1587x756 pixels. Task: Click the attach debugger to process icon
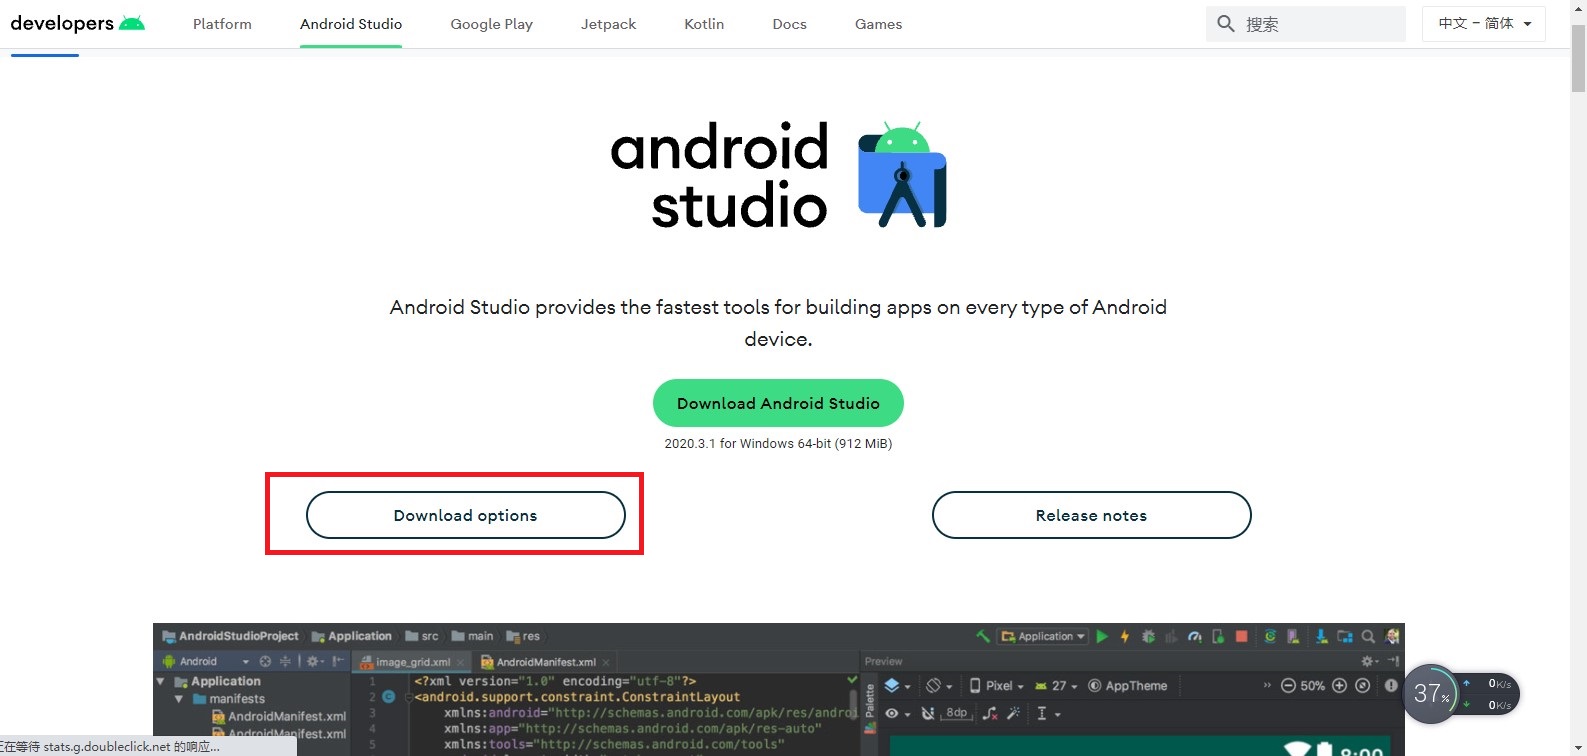1218,636
